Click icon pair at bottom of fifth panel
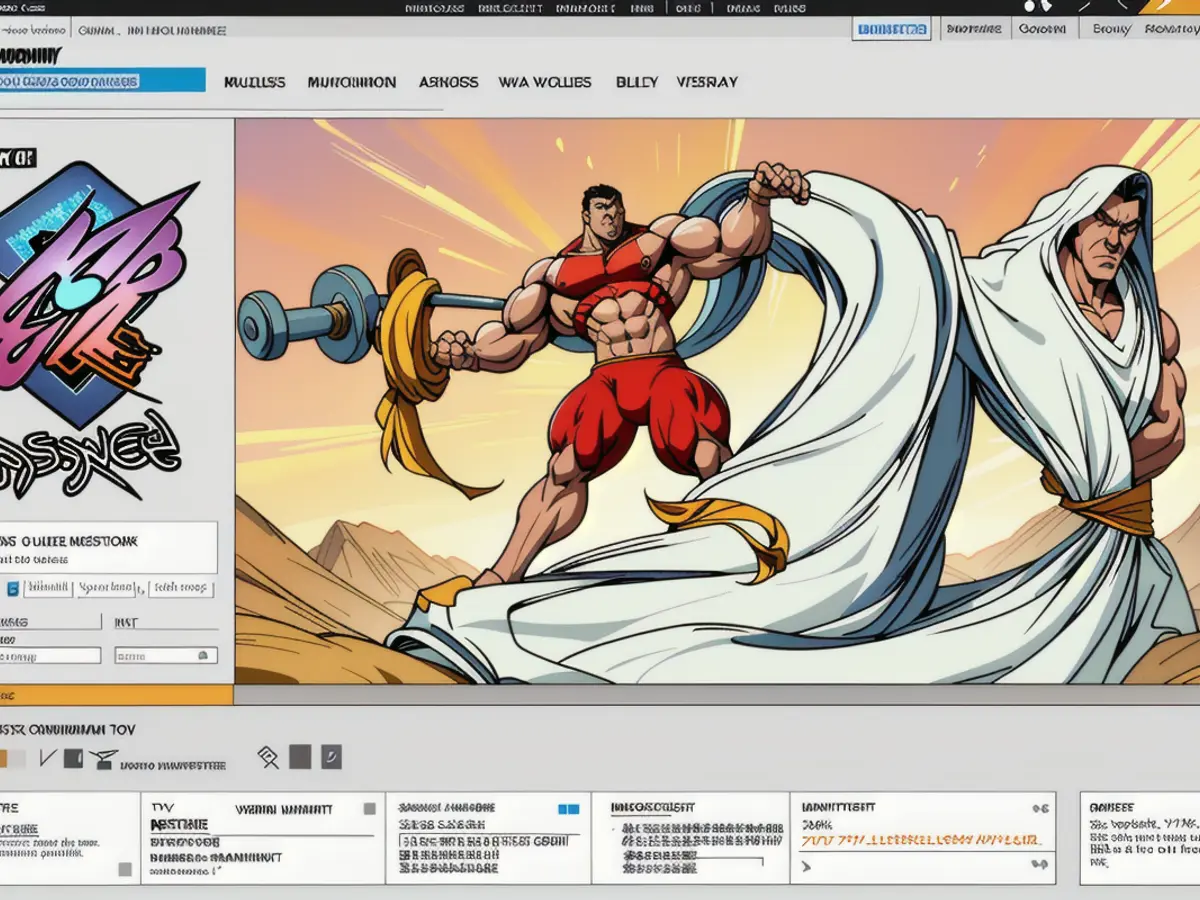 [x=1041, y=863]
